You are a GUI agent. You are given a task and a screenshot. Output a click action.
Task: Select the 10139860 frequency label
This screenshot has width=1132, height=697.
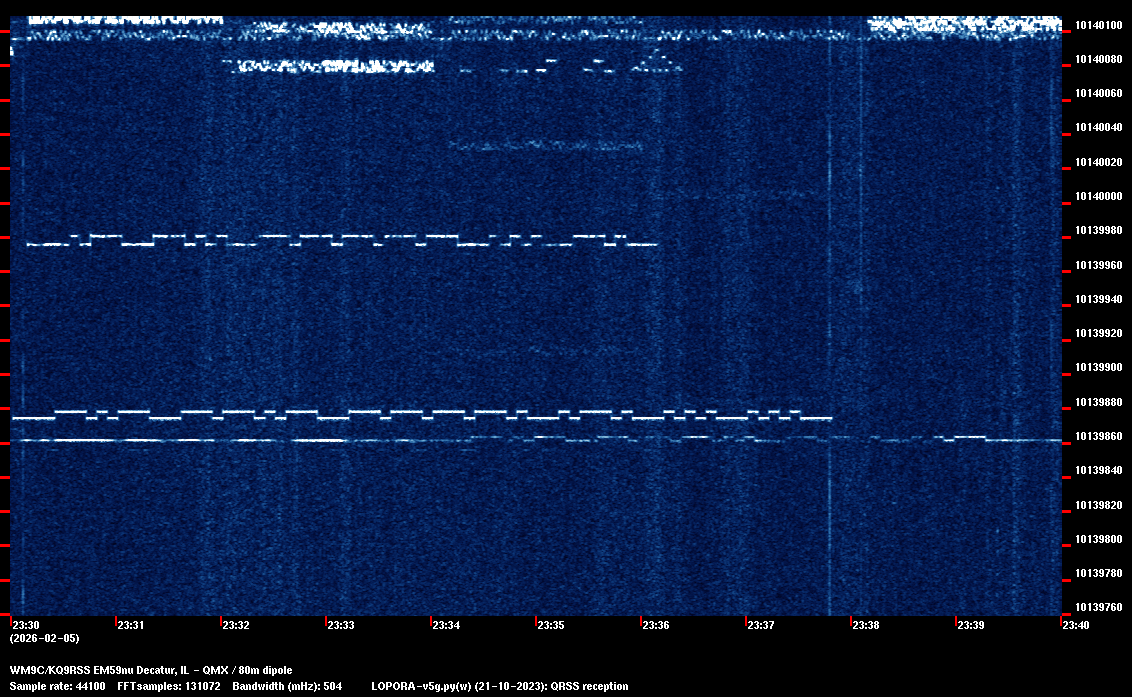(1098, 436)
